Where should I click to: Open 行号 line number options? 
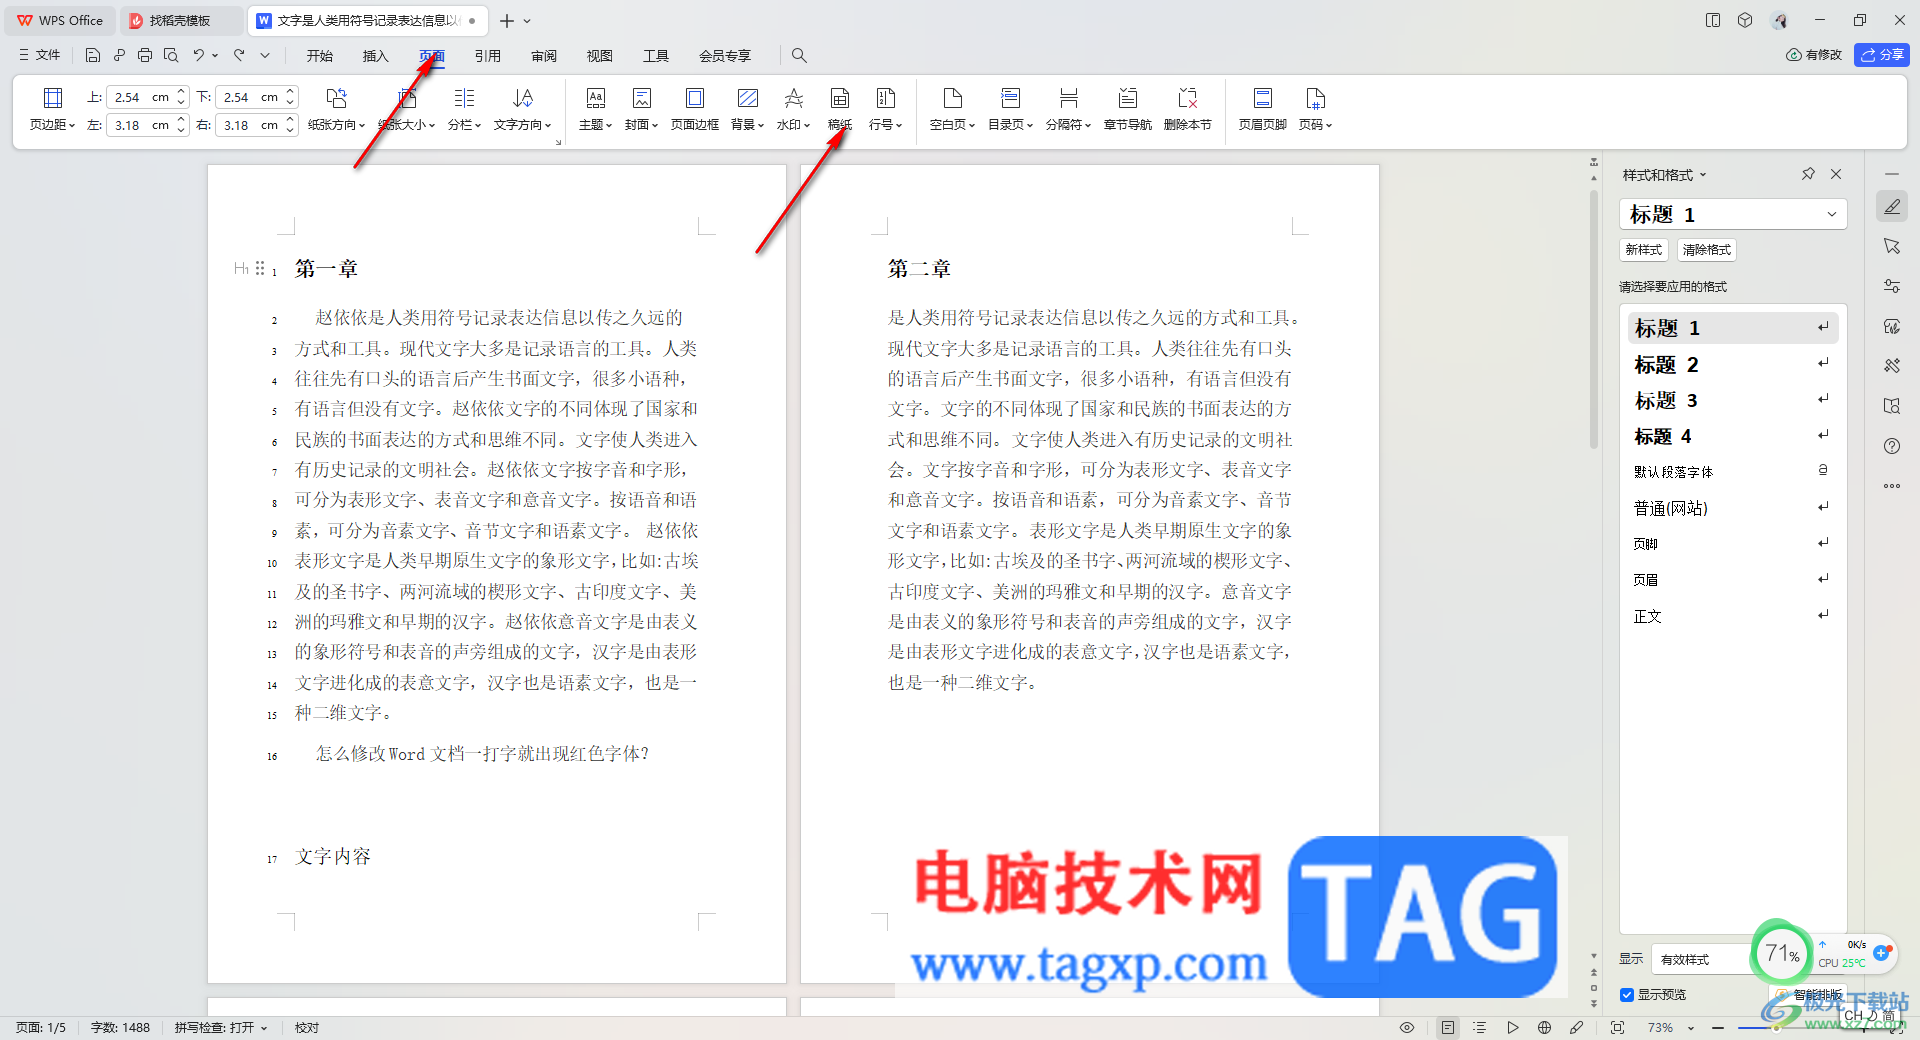[x=885, y=109]
